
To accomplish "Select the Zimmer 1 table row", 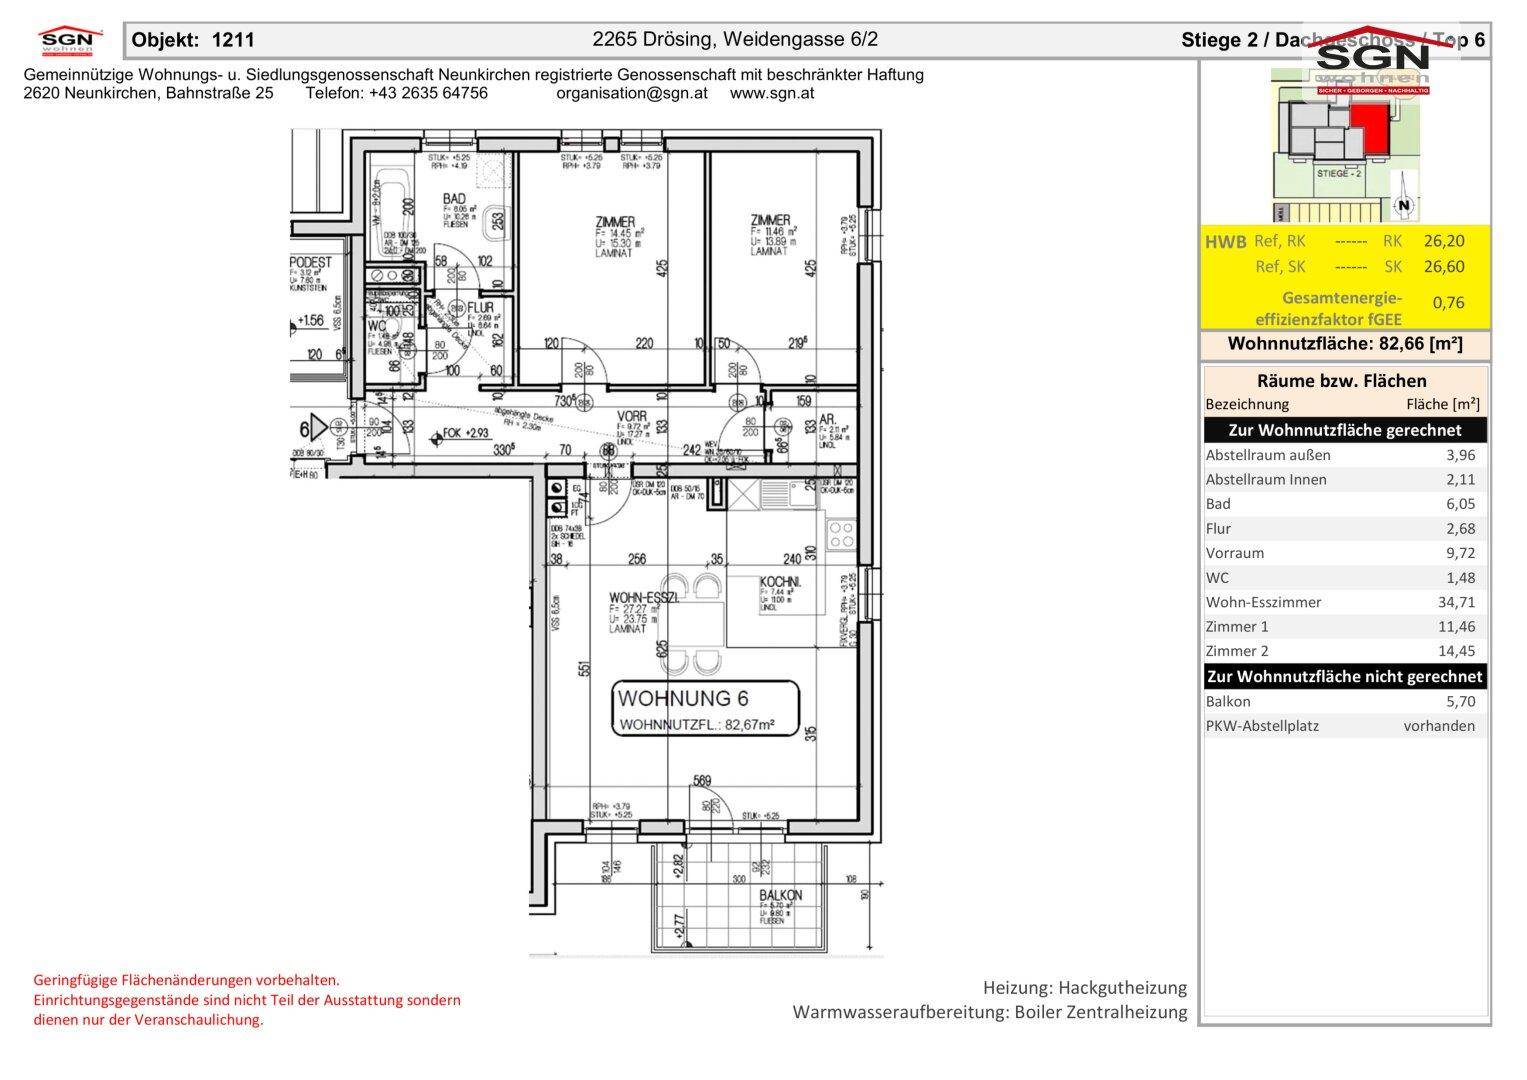I will [x=1345, y=626].
